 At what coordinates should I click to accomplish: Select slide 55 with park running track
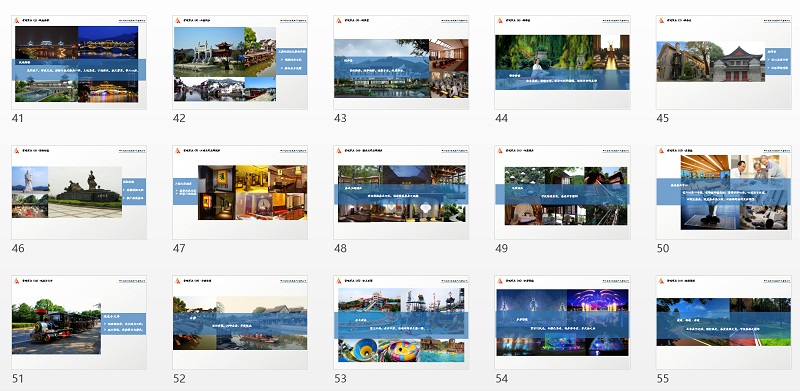[723, 323]
